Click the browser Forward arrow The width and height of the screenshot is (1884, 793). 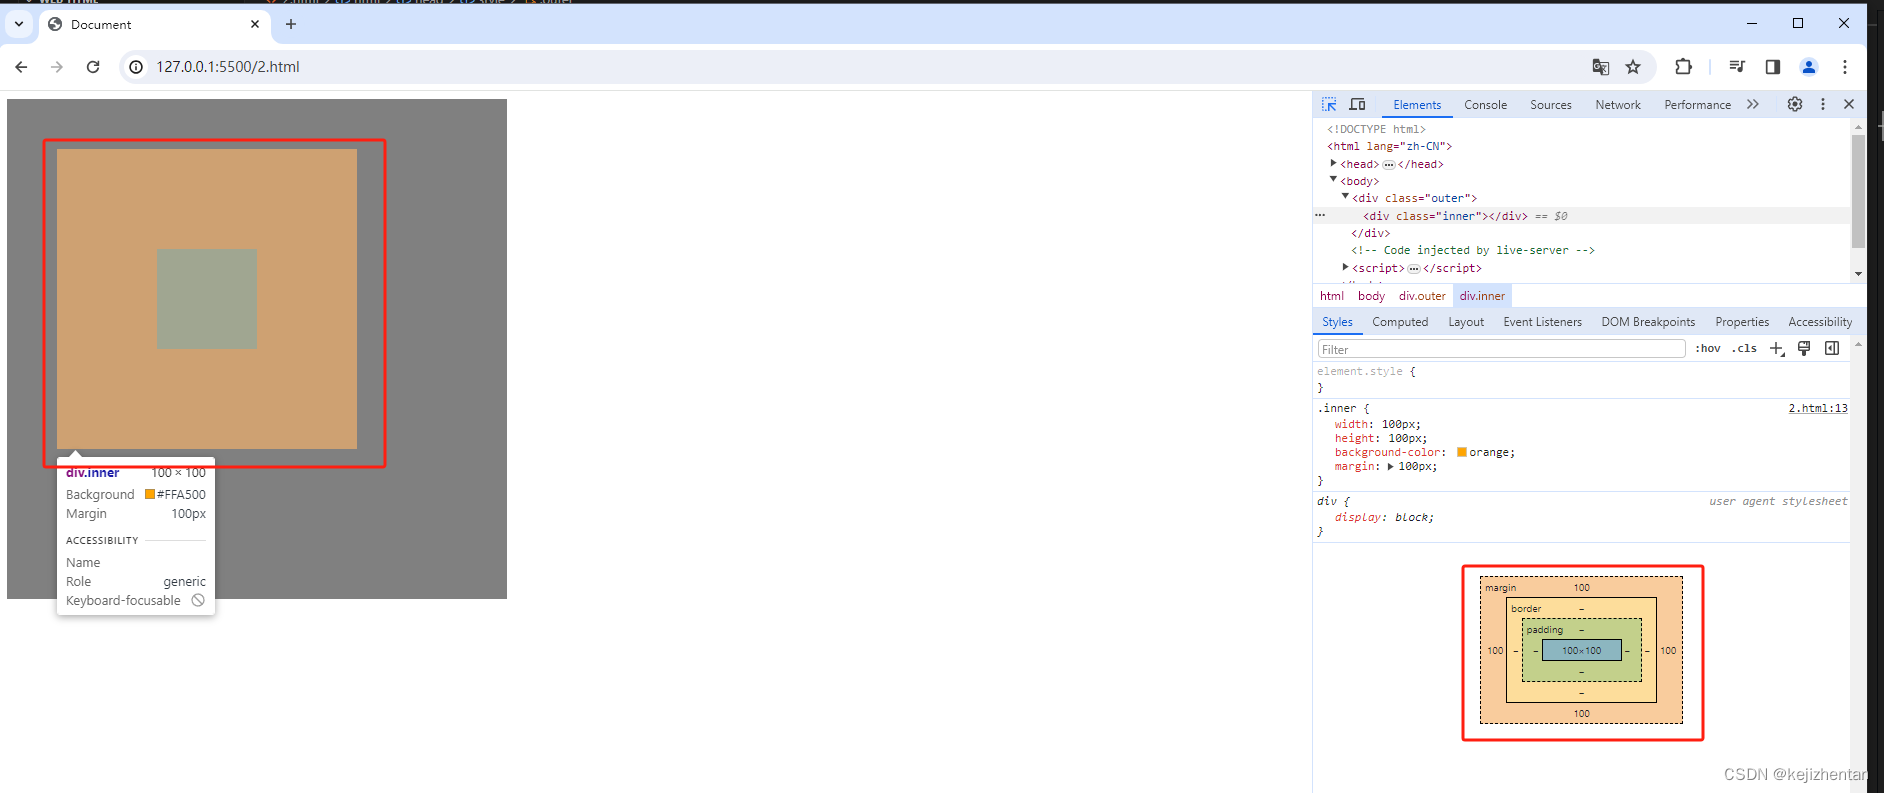pos(57,67)
